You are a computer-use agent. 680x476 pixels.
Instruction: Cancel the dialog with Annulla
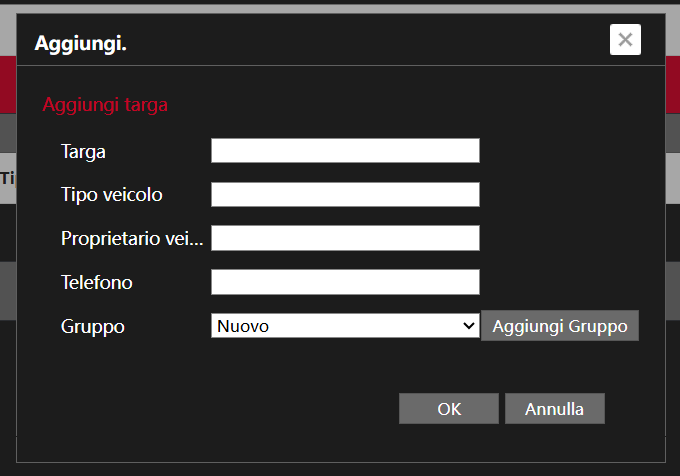[554, 408]
